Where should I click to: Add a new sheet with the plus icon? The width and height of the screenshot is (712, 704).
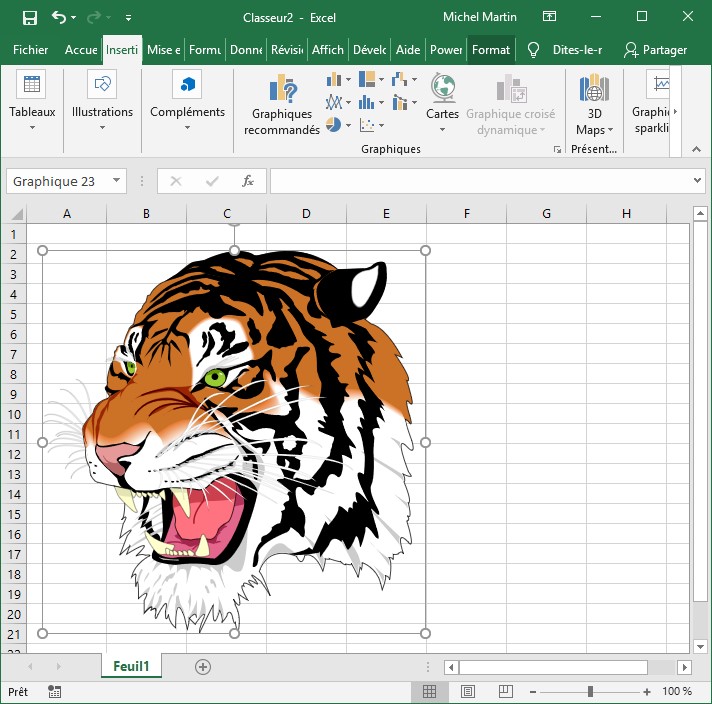point(203,667)
